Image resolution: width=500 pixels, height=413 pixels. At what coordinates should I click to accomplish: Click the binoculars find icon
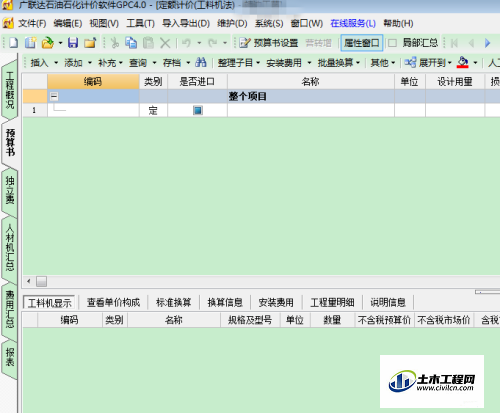[x=201, y=62]
